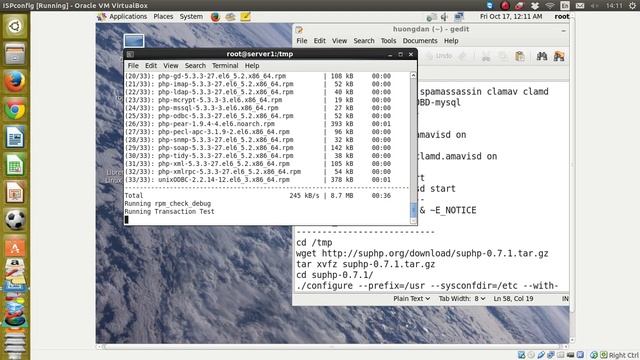Screen dimensions: 640x360
Task: Click the host clock showing 14:11
Action: [614, 5]
